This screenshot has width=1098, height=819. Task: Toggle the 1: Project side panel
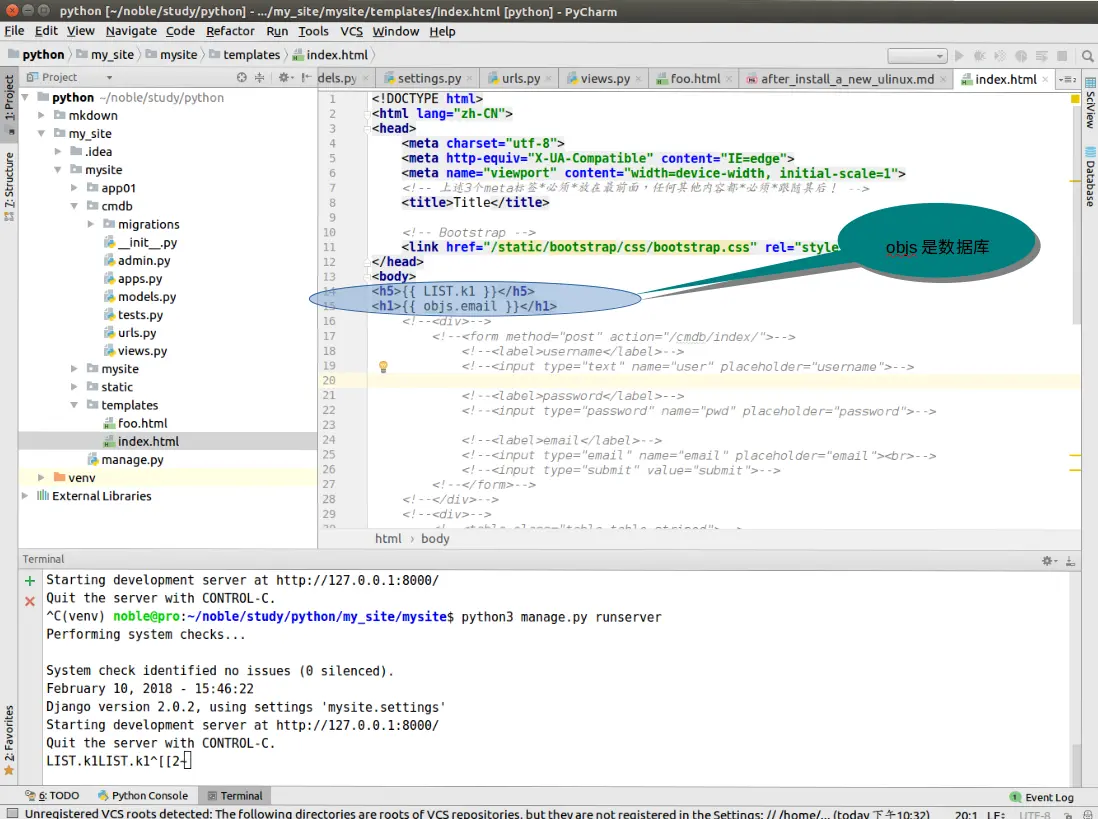9,99
